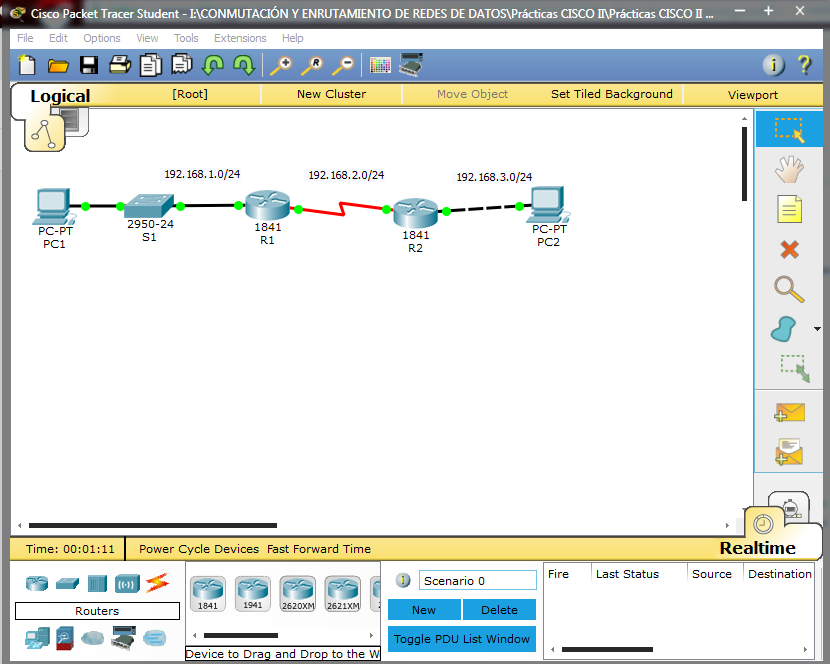Delete the current scenario
Screen dimensions: 830x664
coord(499,610)
